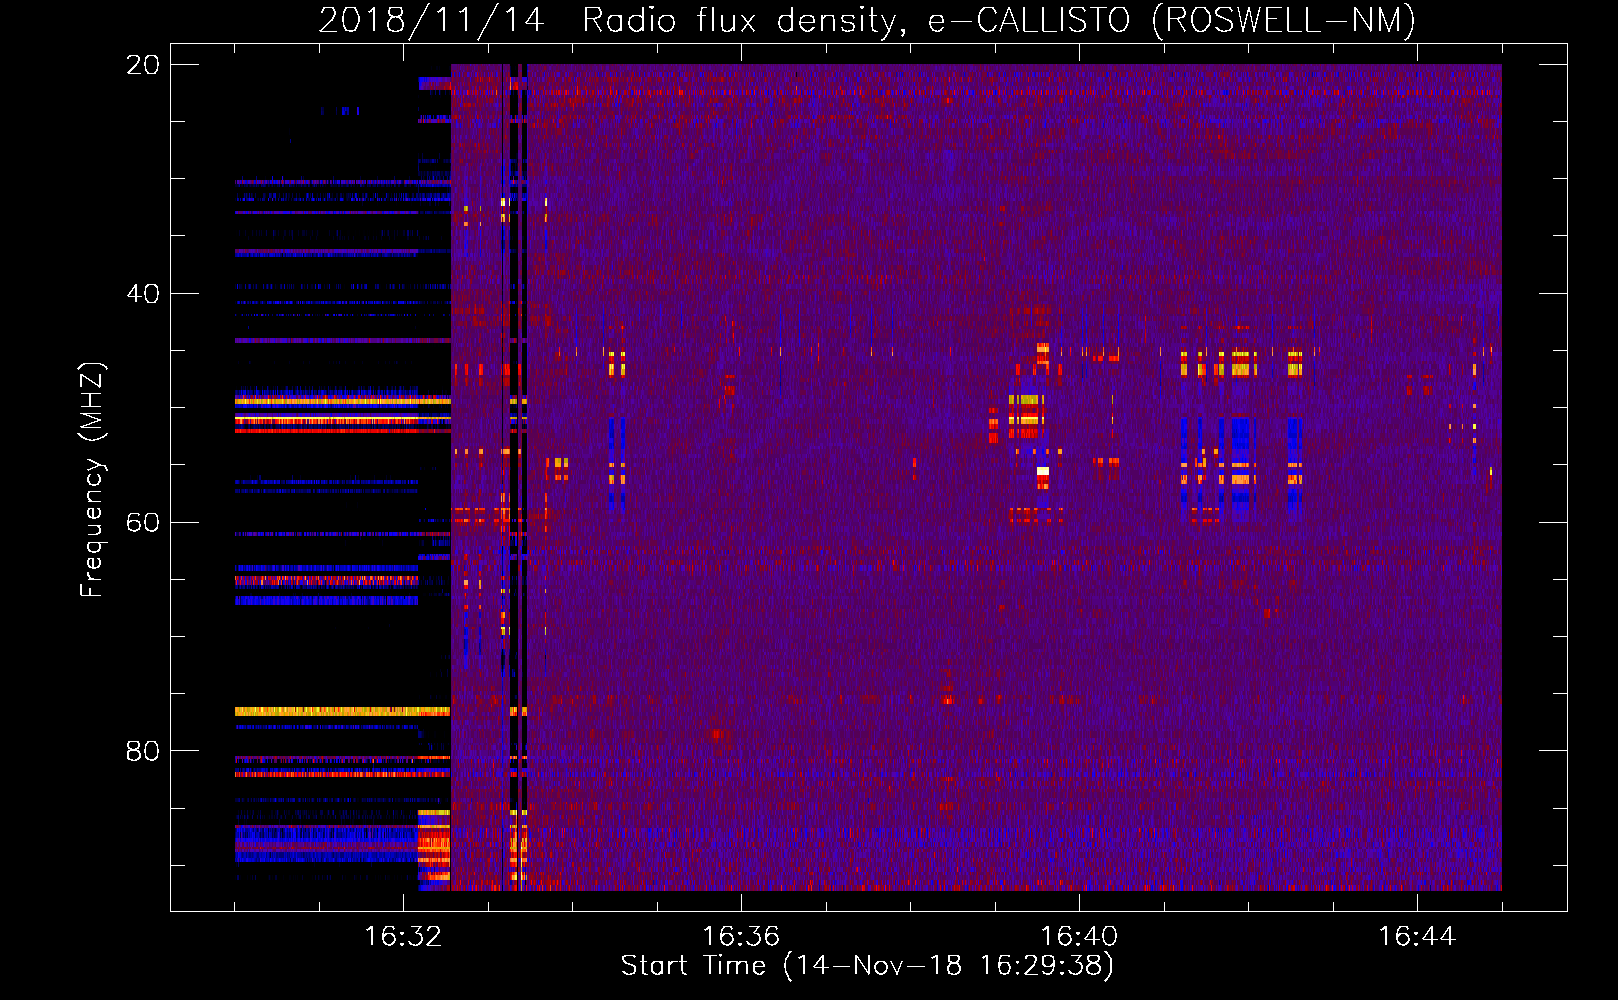Click the 40 frequency tick label
The image size is (1618, 1000).
tap(143, 294)
